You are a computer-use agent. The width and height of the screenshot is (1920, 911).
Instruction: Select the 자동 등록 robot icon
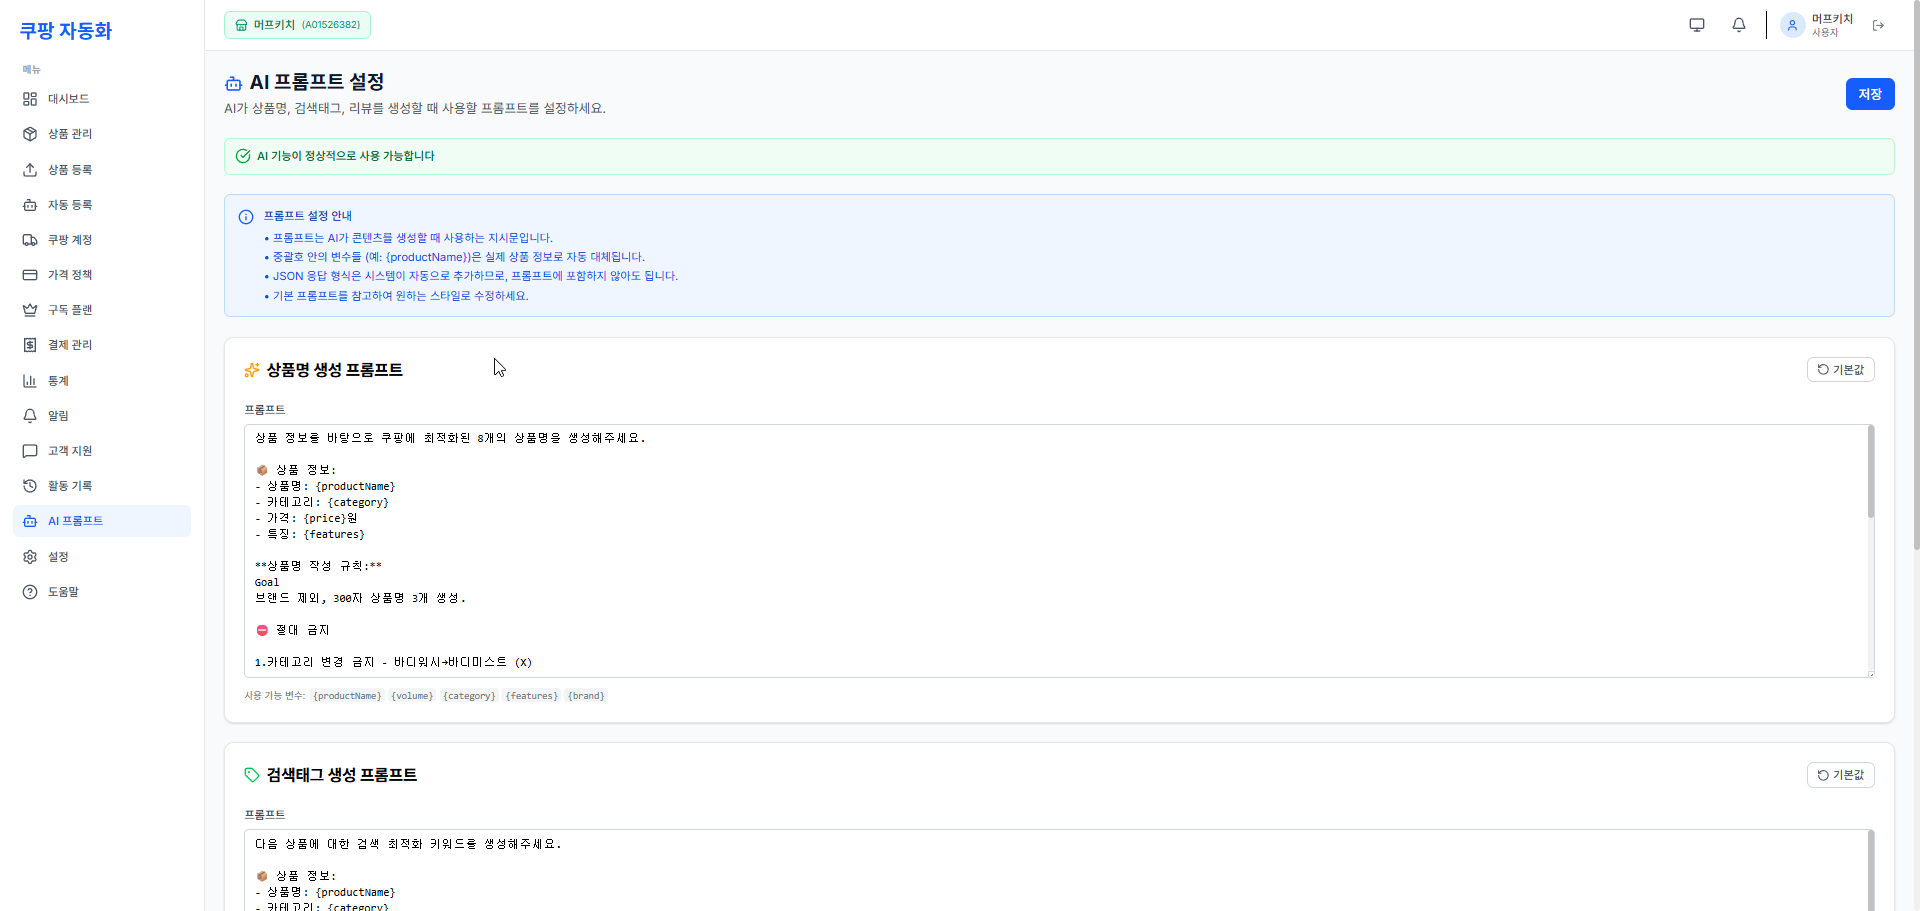(30, 205)
